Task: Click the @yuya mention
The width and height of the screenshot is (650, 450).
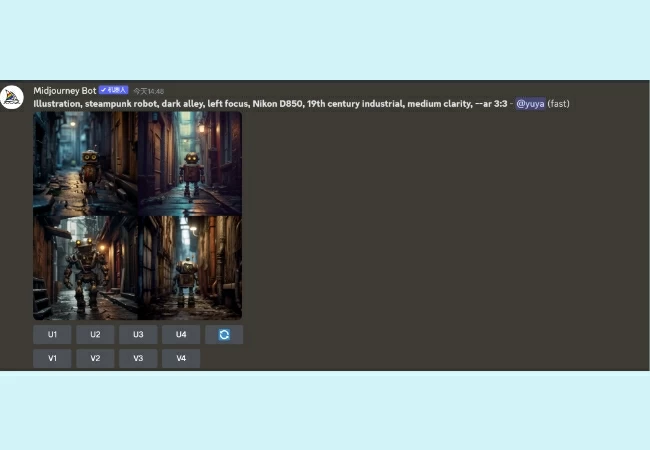Action: 530,103
